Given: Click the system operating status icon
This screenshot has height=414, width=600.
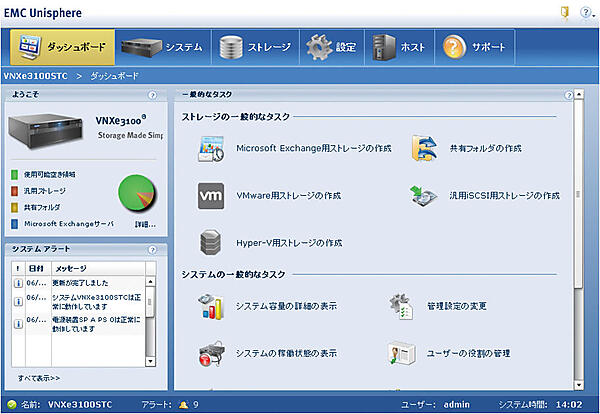Looking at the screenshot, I should click(210, 353).
